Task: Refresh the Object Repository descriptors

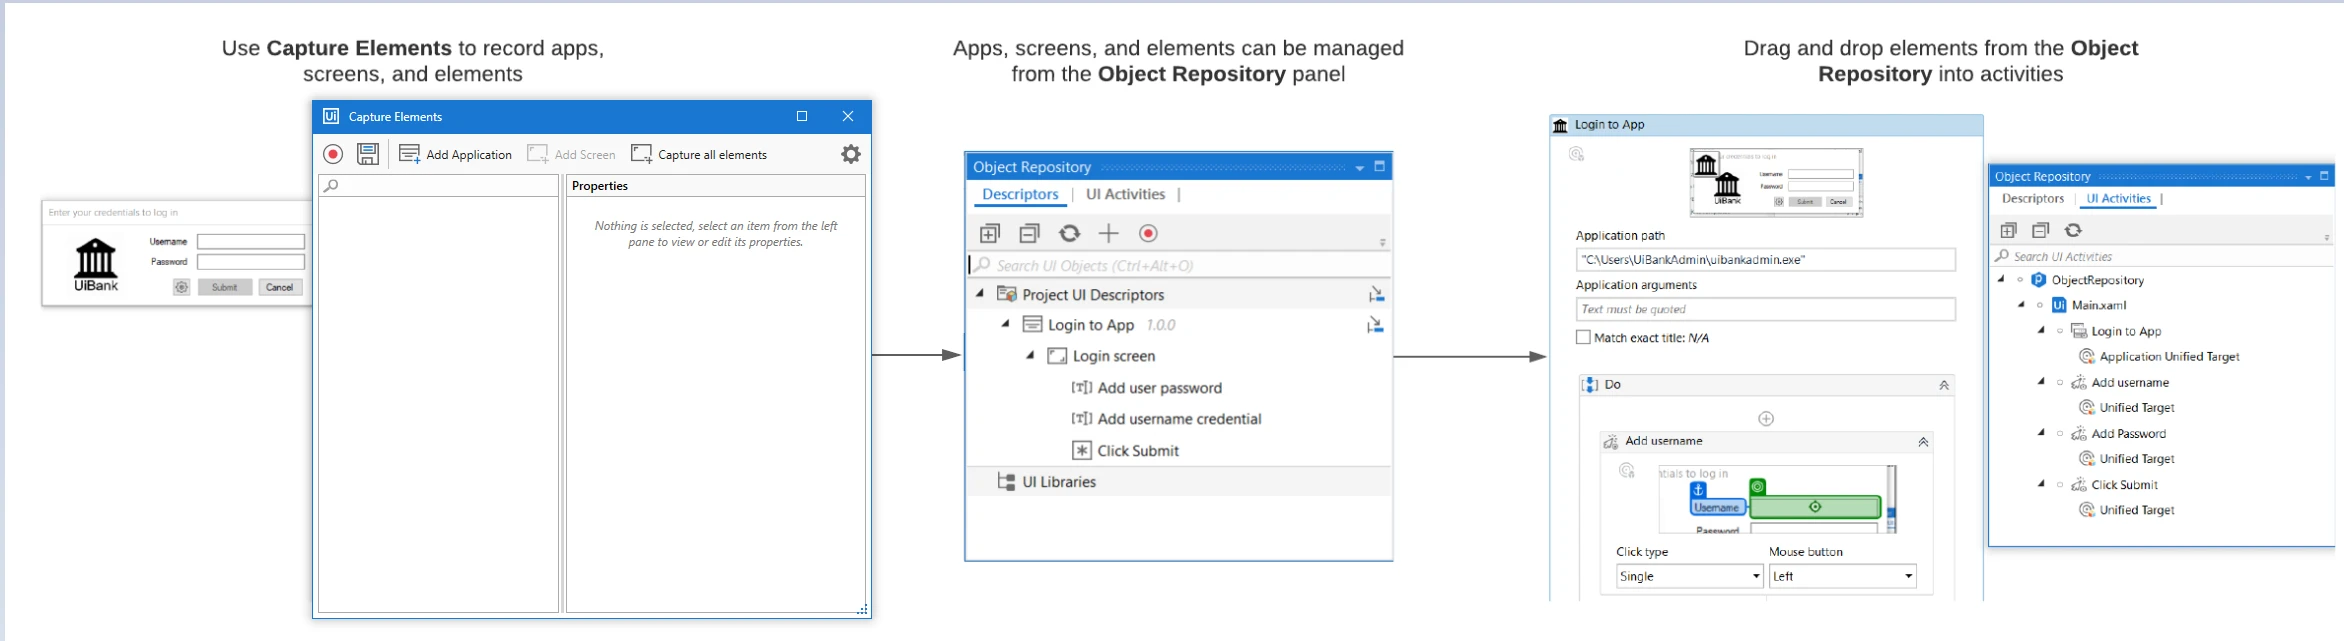Action: [1070, 233]
